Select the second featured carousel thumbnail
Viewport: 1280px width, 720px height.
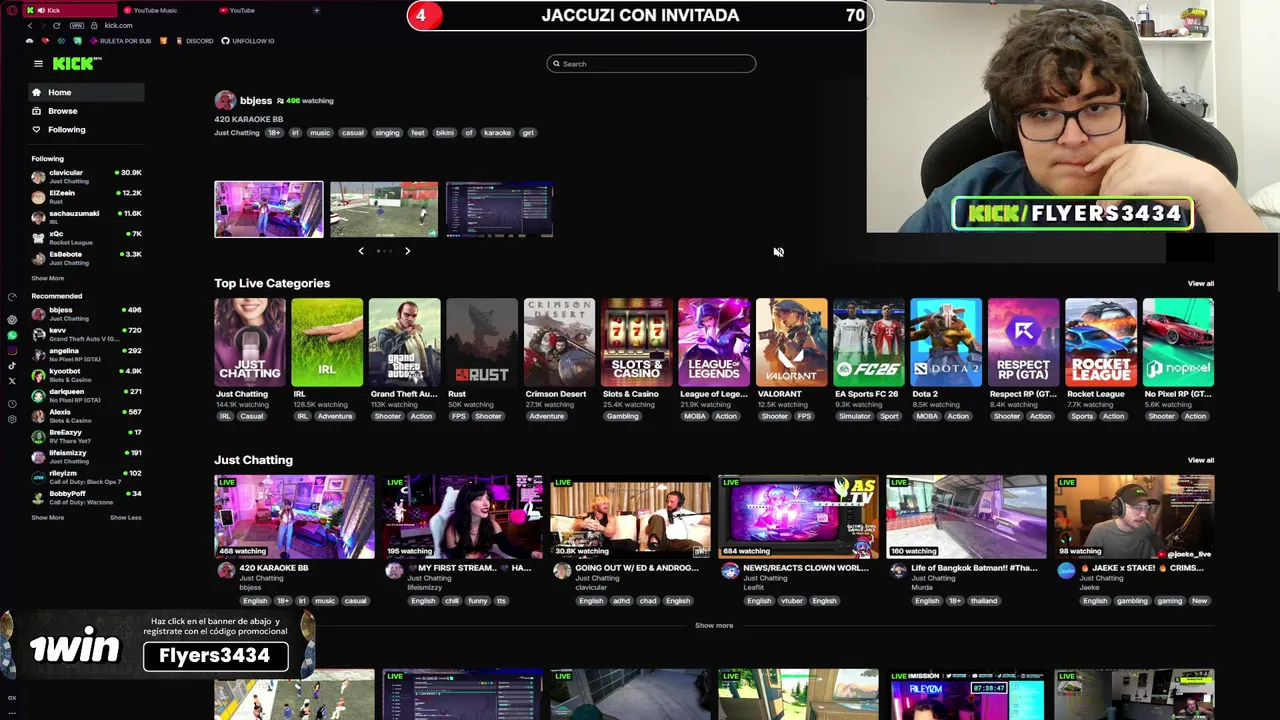(x=384, y=209)
